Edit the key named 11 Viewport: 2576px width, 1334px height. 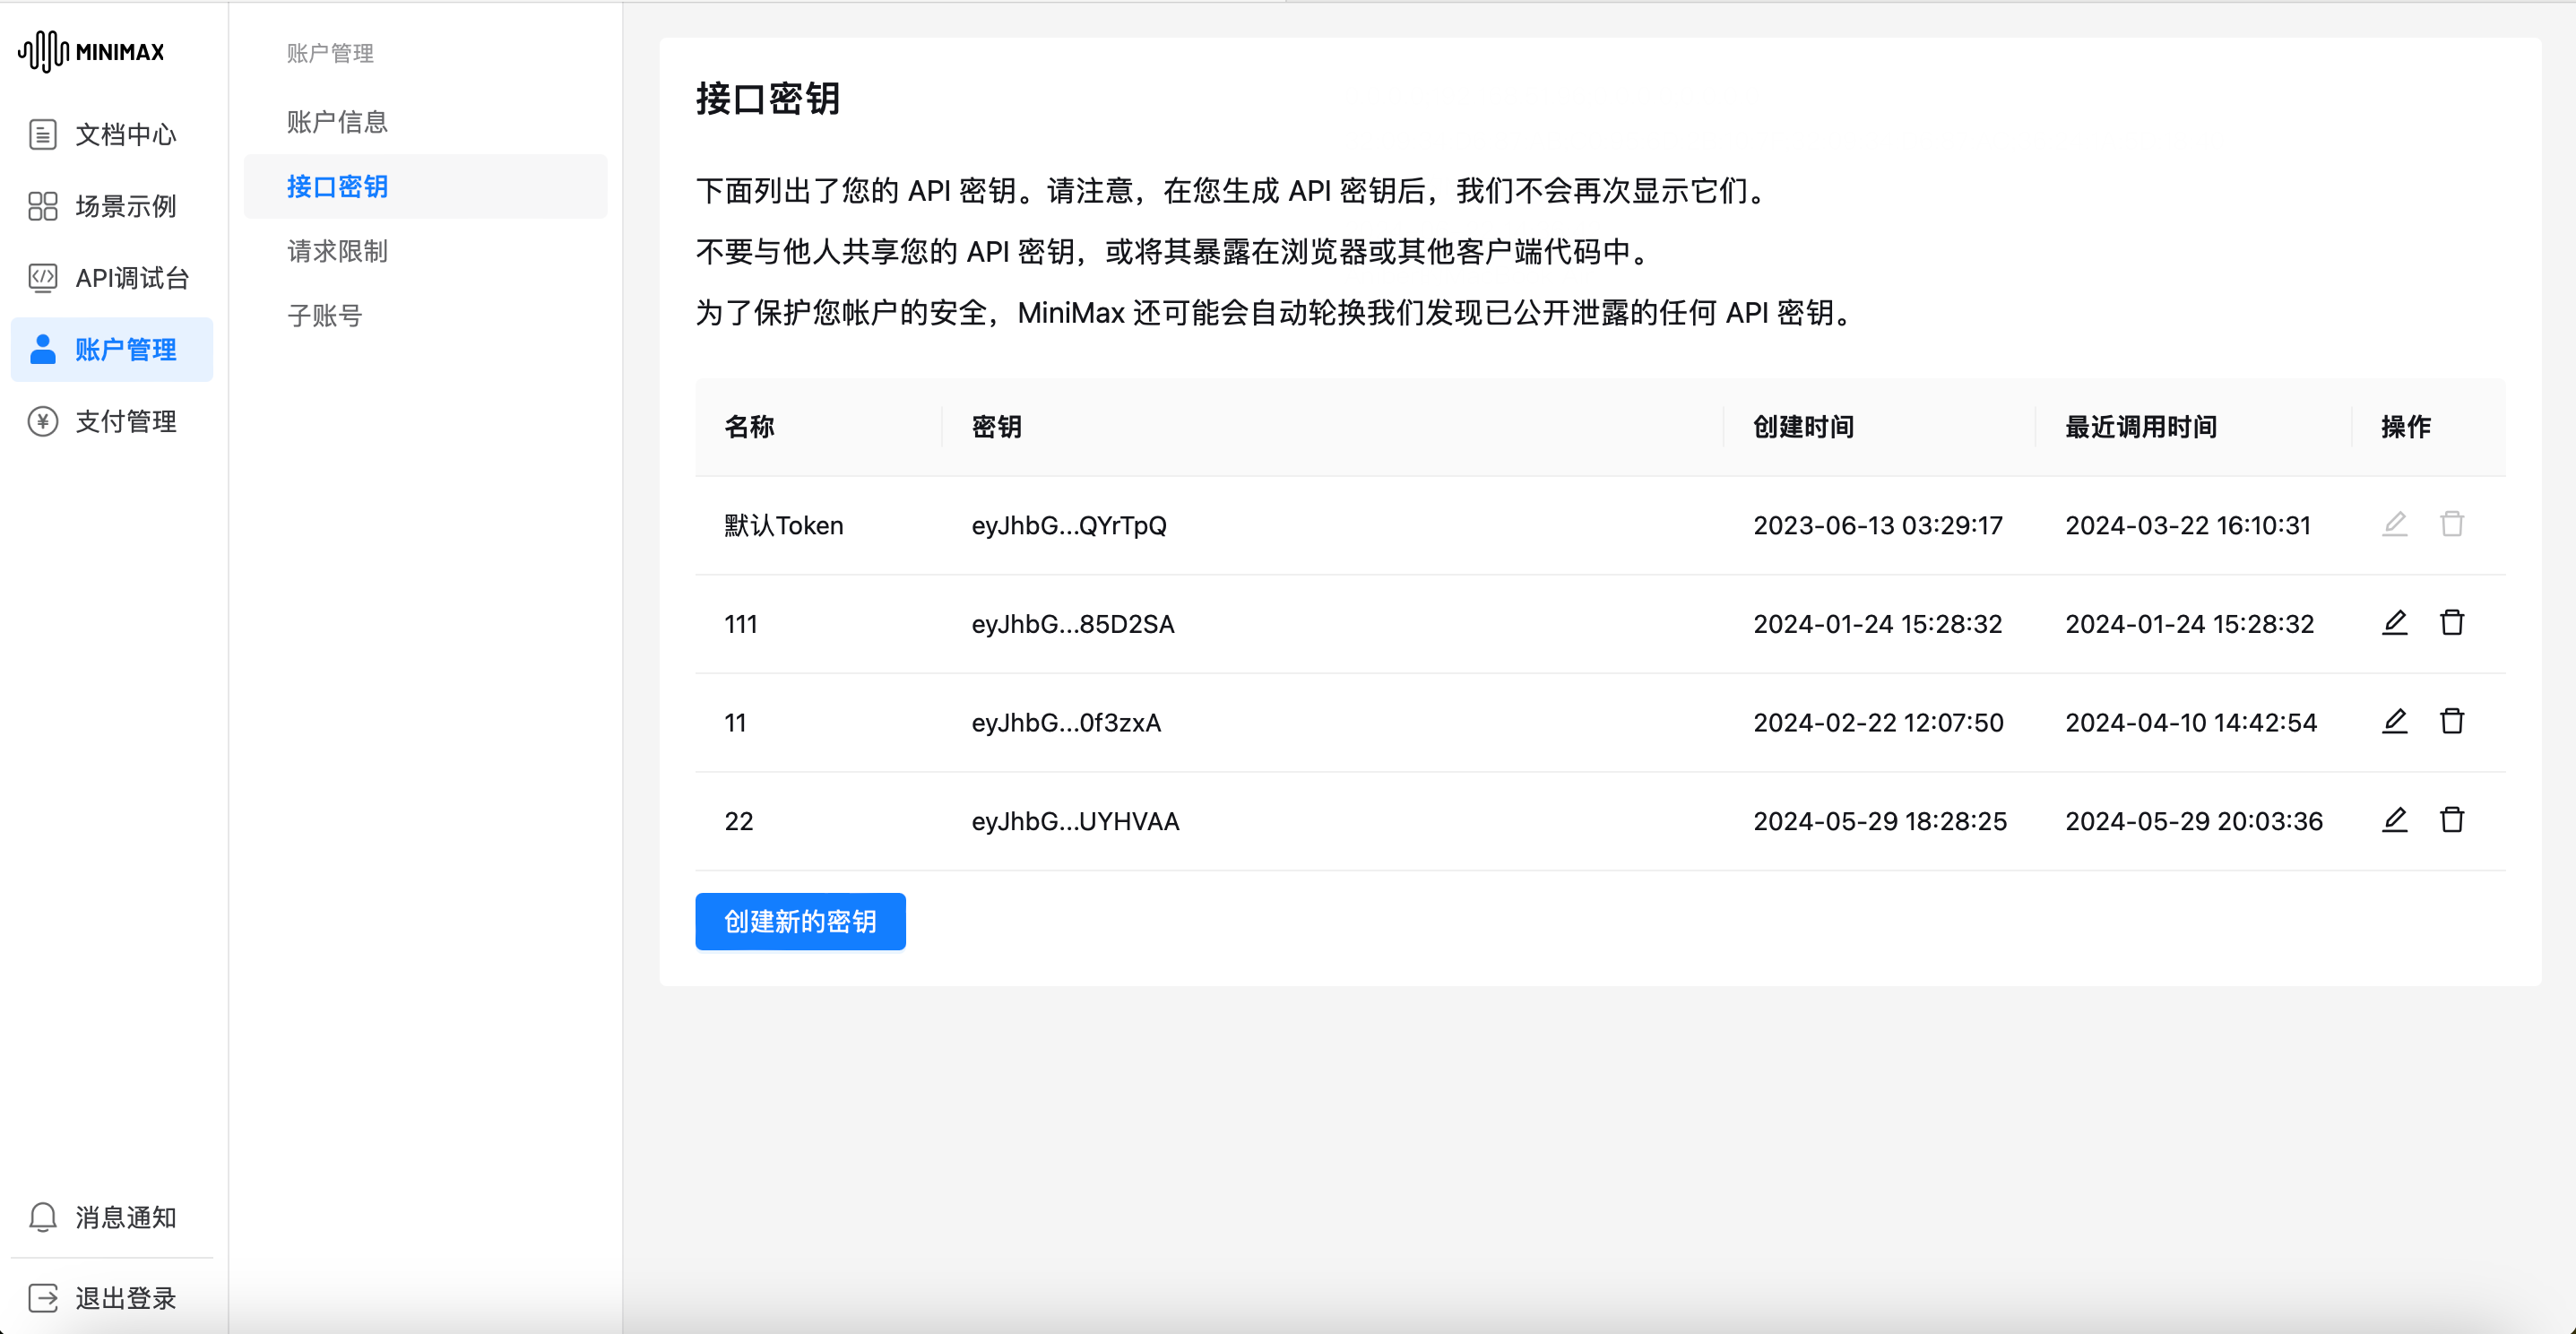click(2394, 721)
